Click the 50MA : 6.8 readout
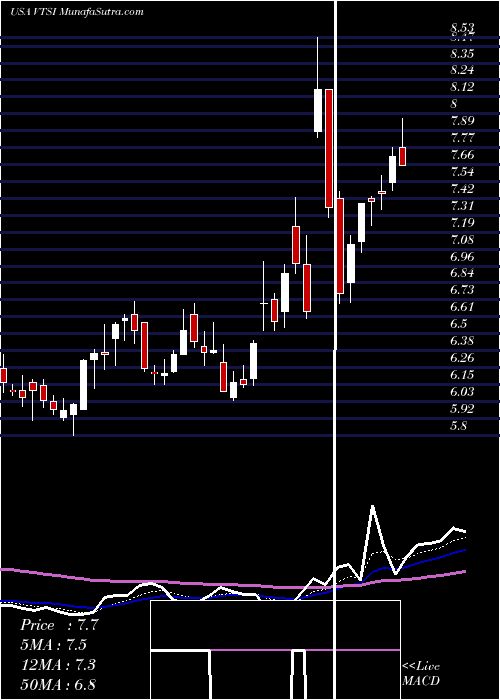The height and width of the screenshot is (700, 500). click(58, 684)
